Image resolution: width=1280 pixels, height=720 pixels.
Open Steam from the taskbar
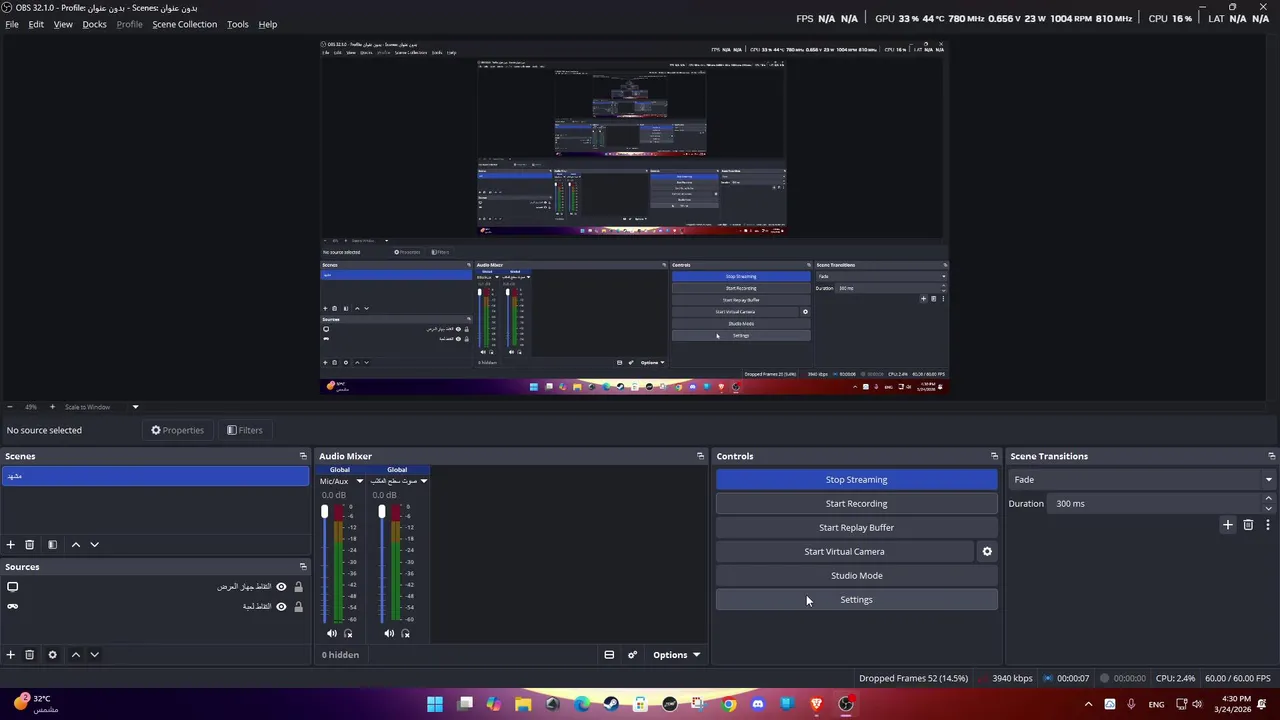tap(611, 704)
